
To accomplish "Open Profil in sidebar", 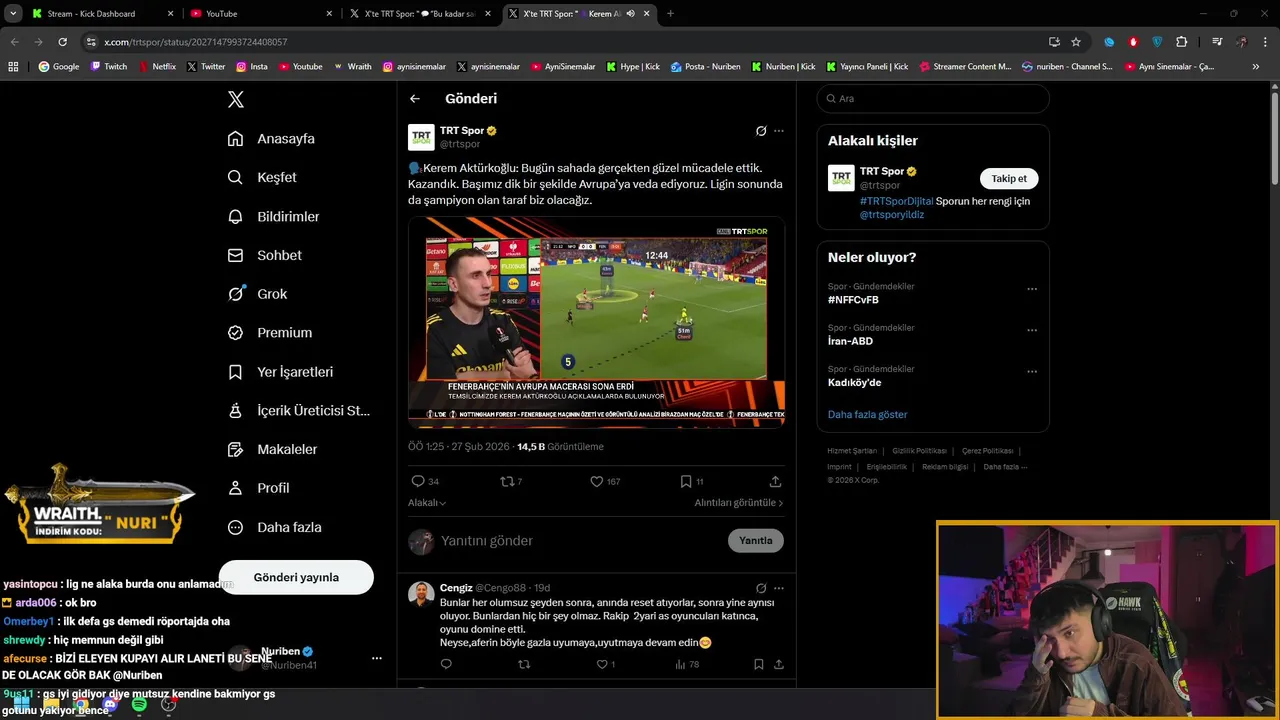I will [258, 488].
